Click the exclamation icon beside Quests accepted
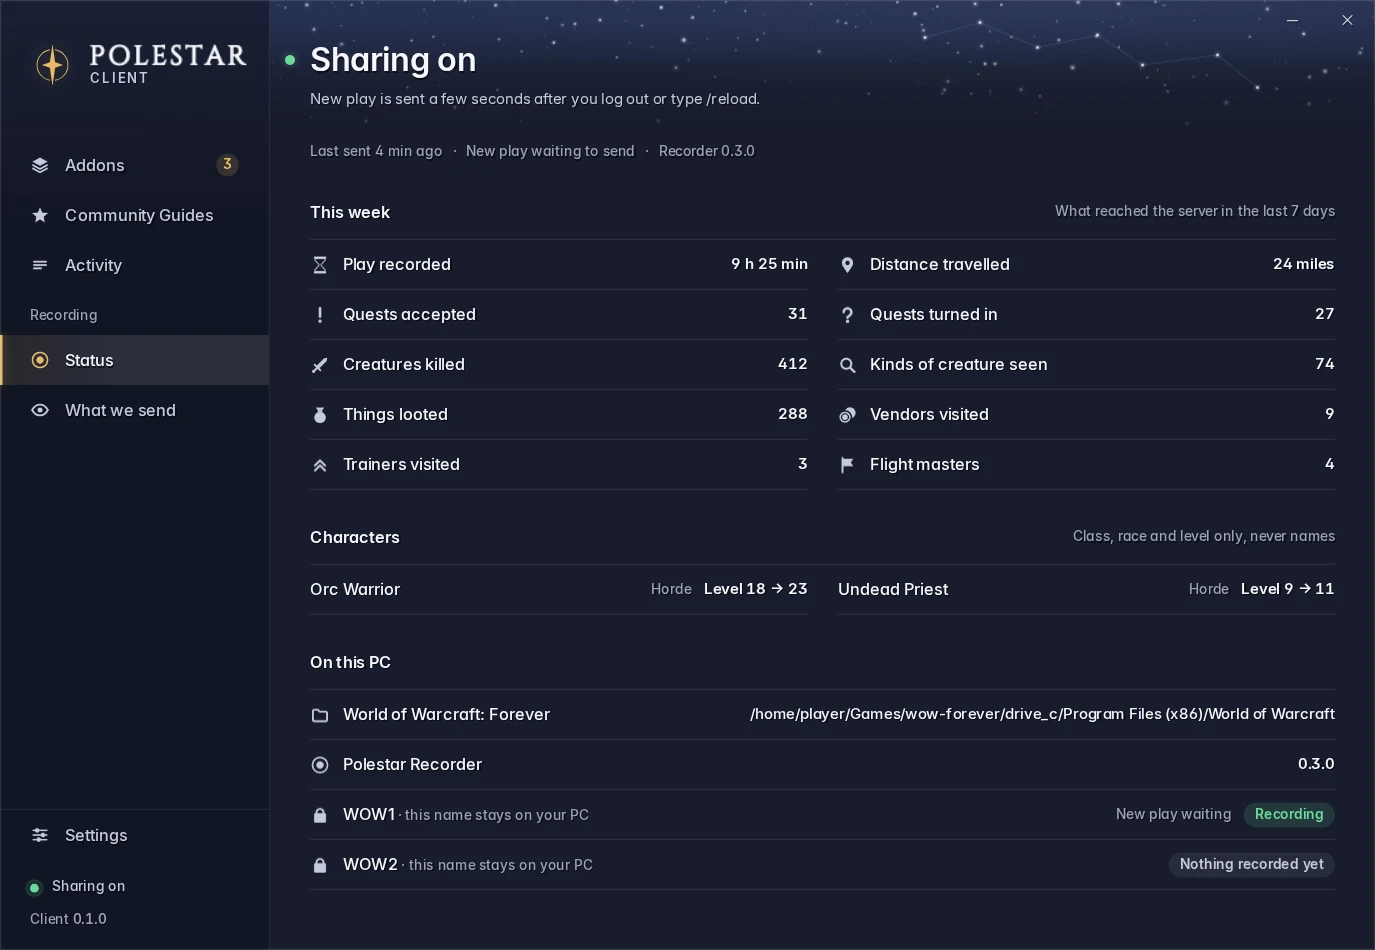1375x950 pixels. tap(320, 315)
